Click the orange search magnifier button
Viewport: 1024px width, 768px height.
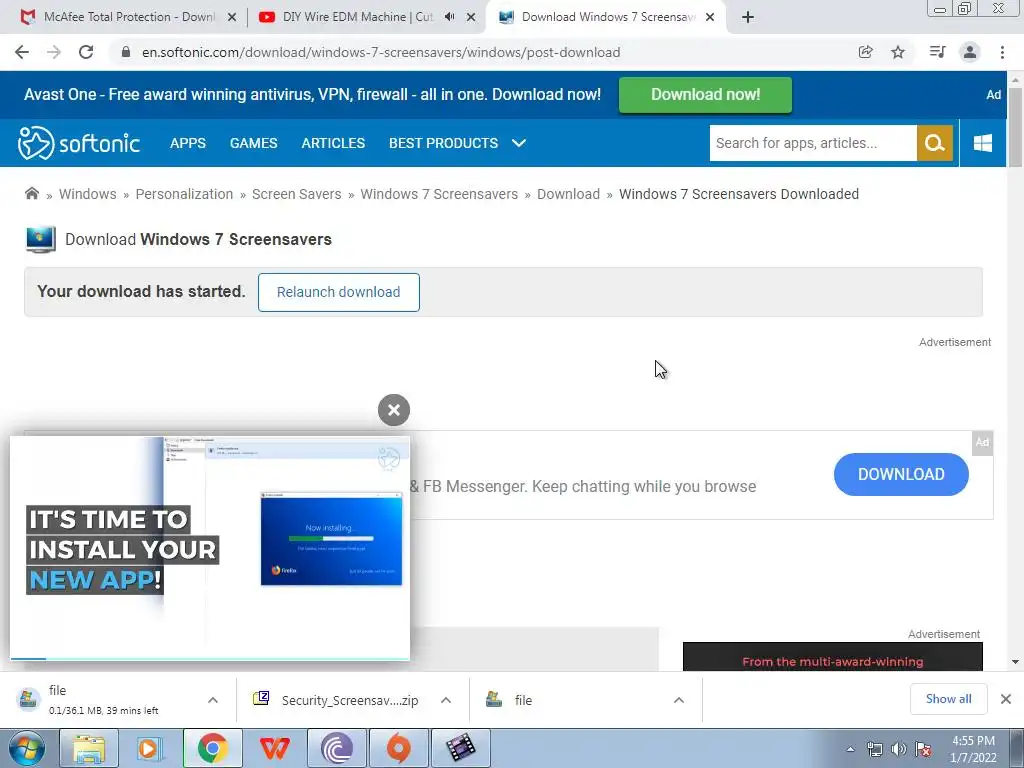[x=935, y=143]
